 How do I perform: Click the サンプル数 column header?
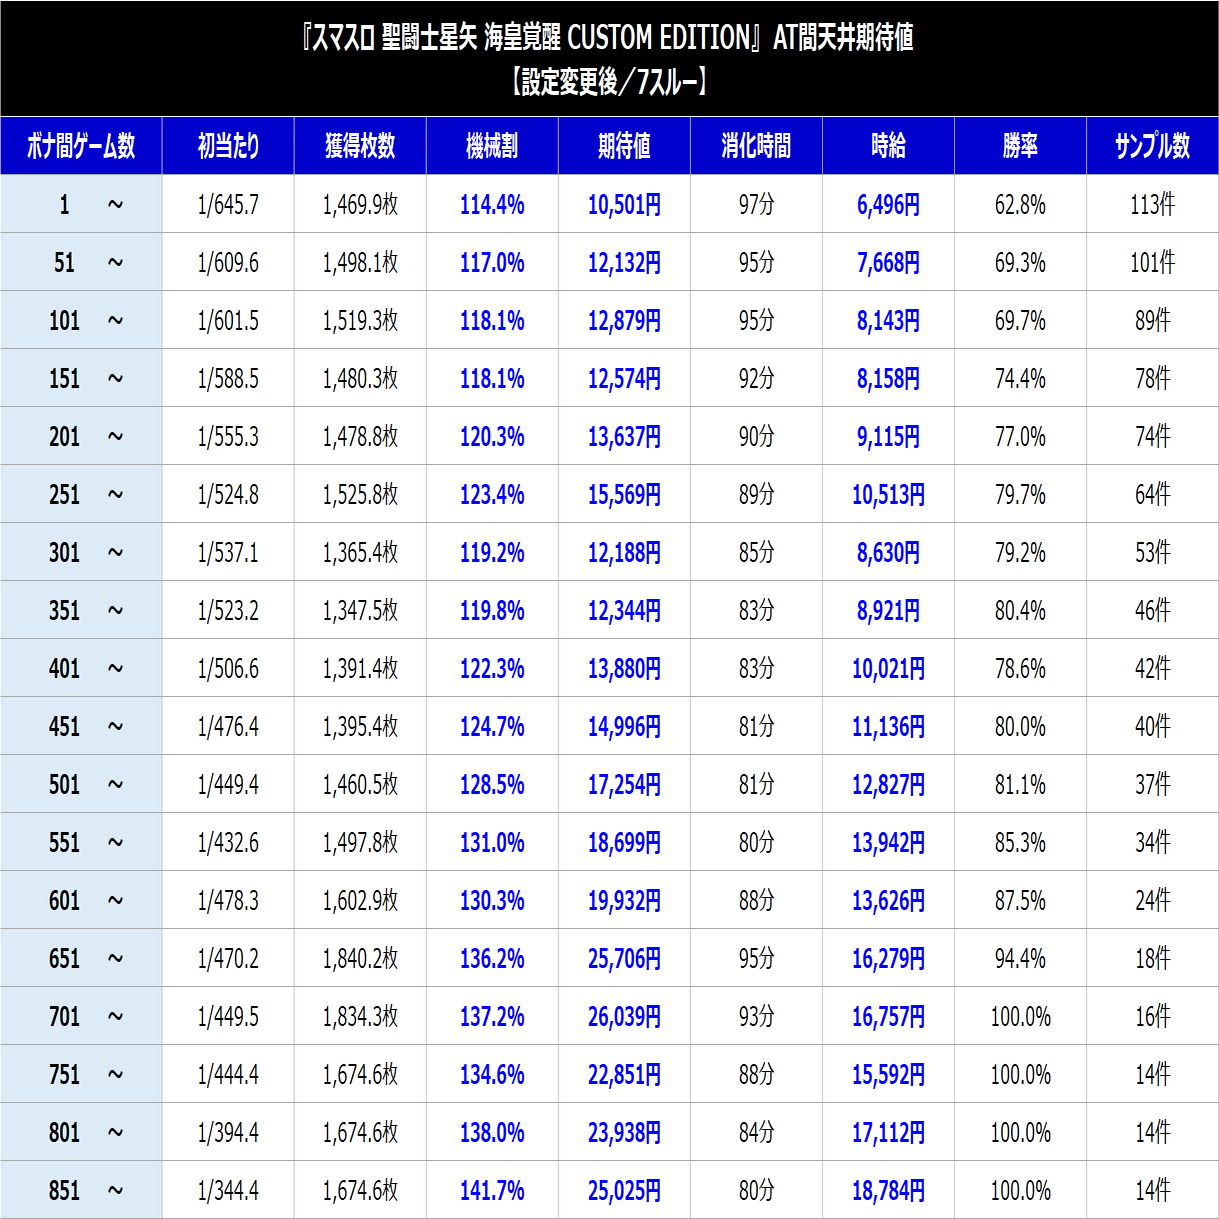point(1152,146)
